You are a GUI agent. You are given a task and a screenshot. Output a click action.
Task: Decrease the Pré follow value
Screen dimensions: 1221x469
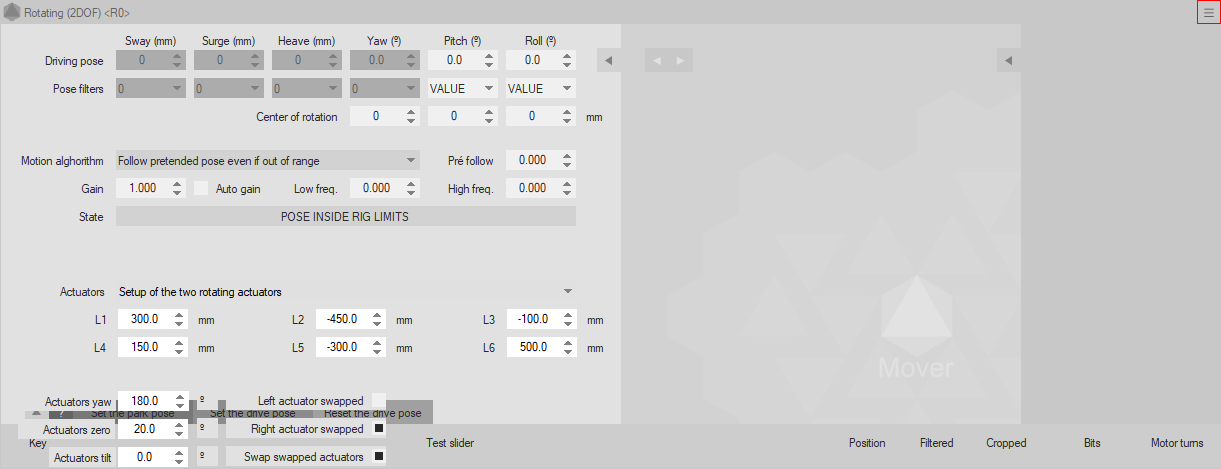[567, 165]
